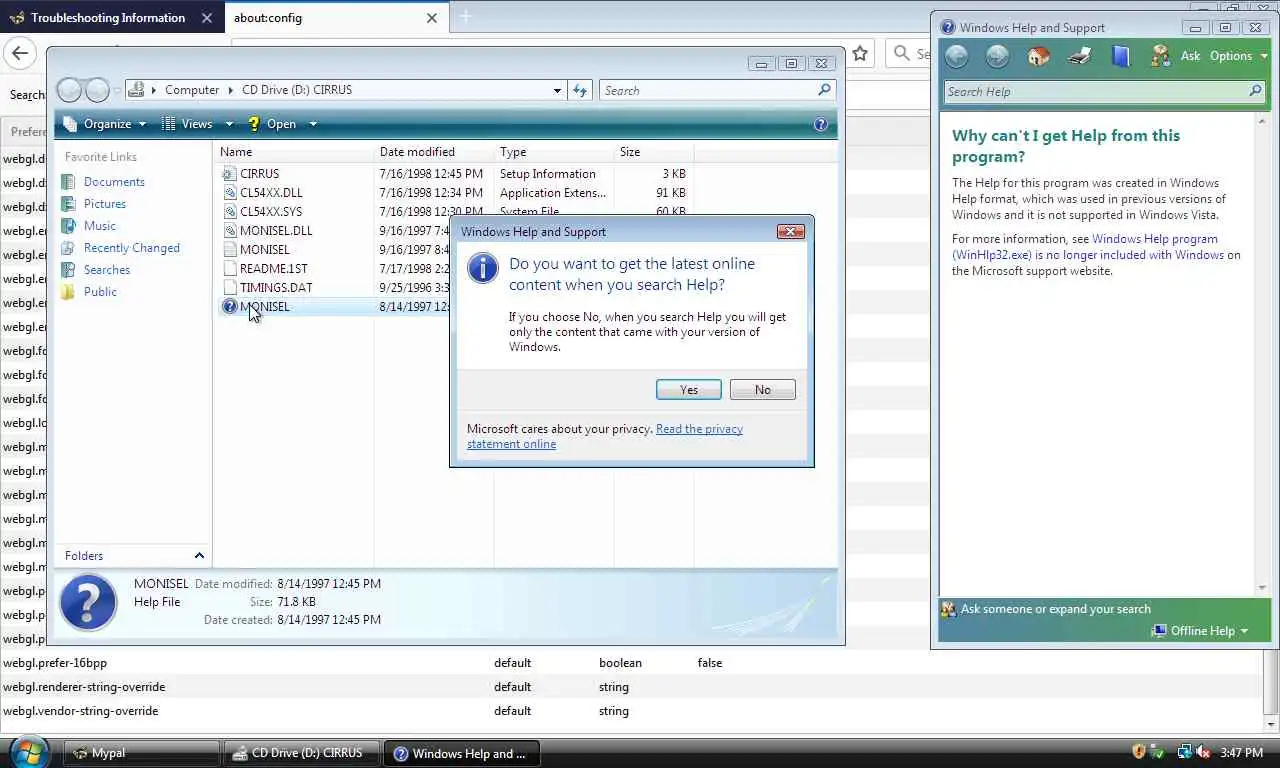Click Ask someone or expand your search
1280x768 pixels.
[1055, 609]
